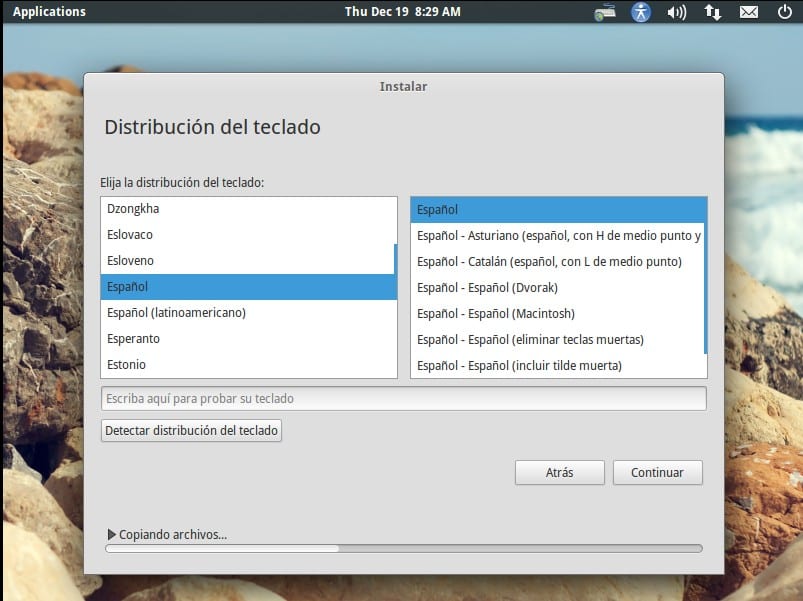Screen dimensions: 803x601
Task: Click the volume icon in the top panel
Action: [676, 12]
